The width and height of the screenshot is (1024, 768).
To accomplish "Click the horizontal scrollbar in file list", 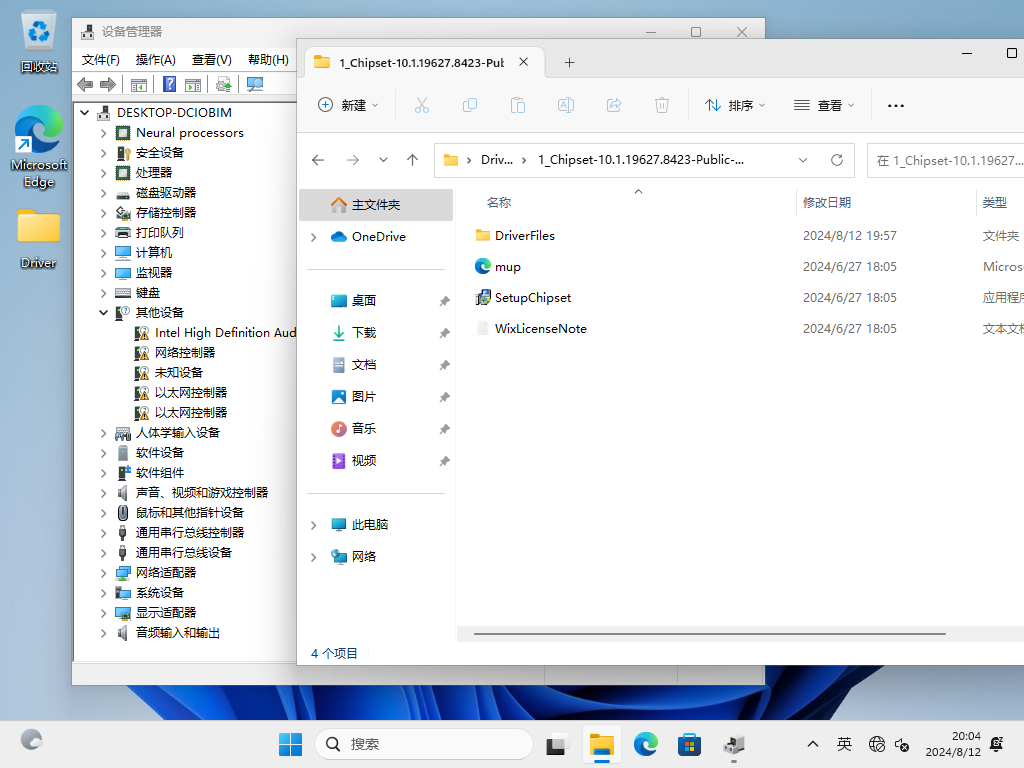I will point(709,634).
